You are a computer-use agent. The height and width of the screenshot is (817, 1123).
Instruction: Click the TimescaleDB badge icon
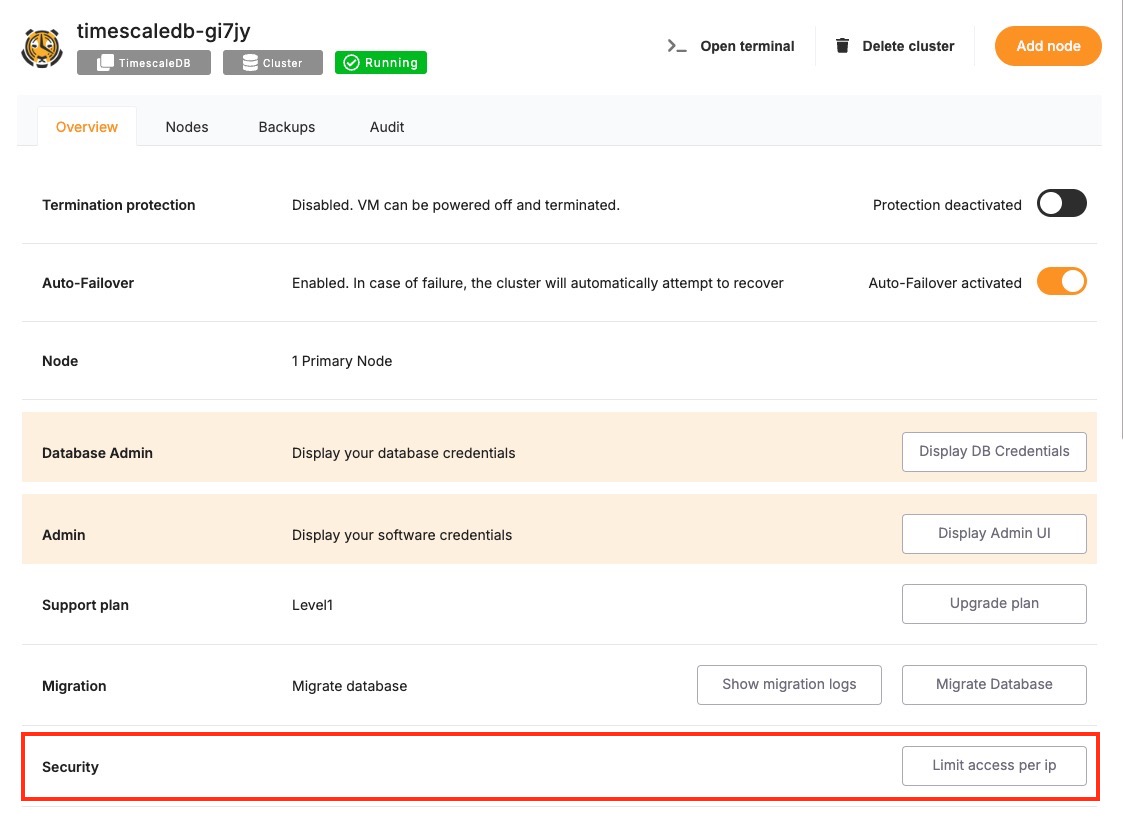(104, 63)
